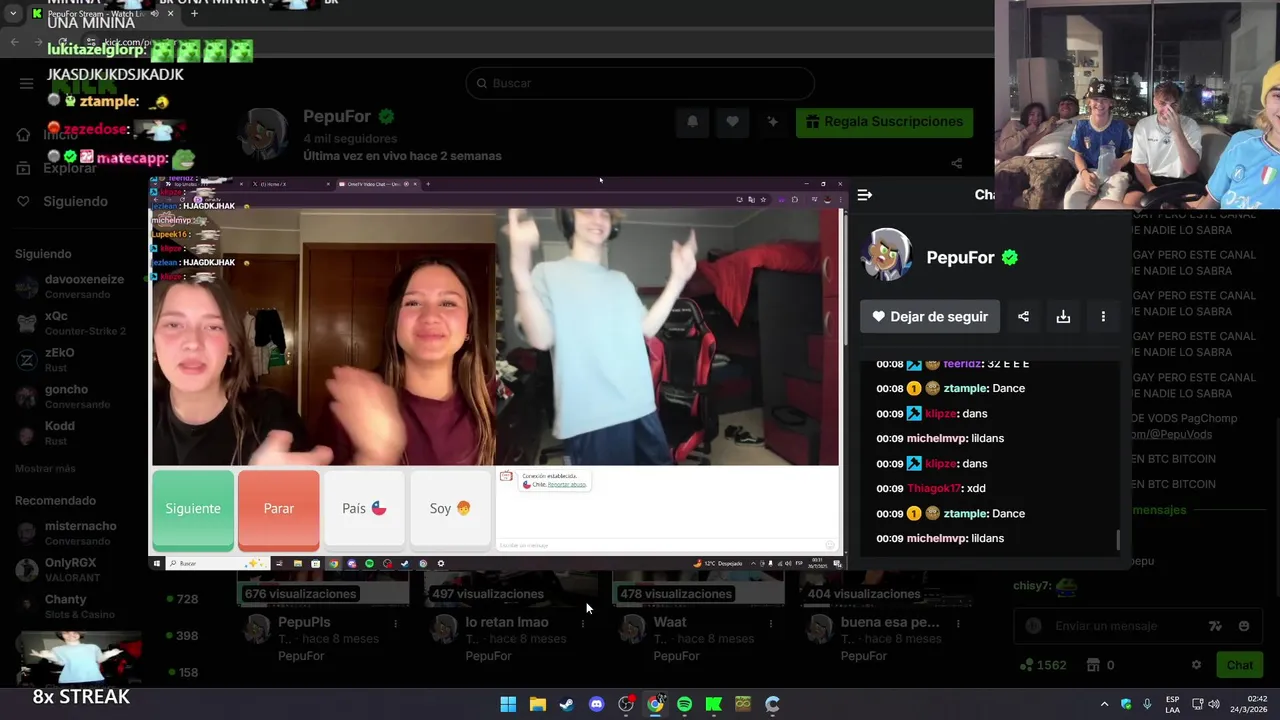
Task: Click the Siguiente button in the video chat
Action: (193, 509)
